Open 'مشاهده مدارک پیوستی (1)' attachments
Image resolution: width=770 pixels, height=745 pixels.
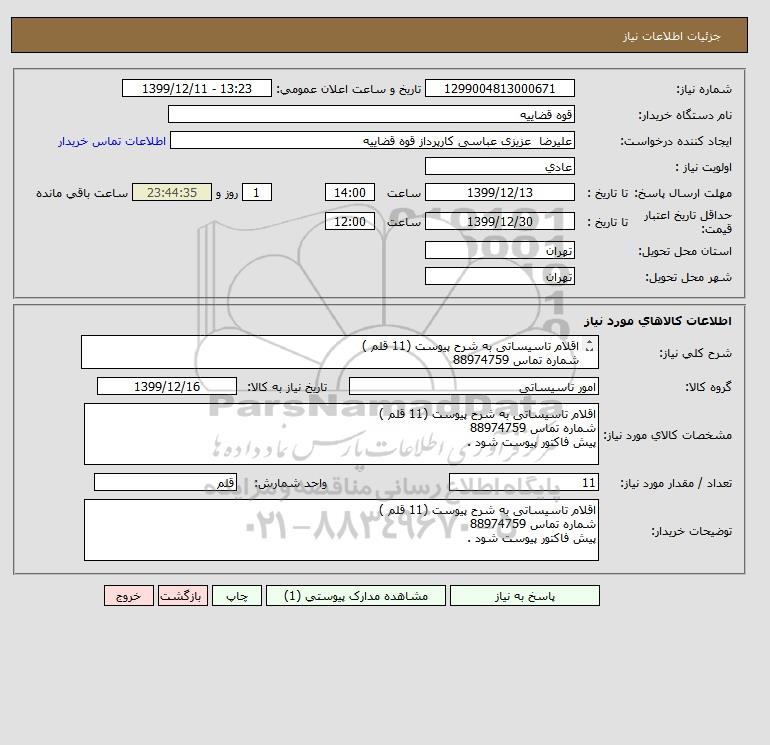356,595
